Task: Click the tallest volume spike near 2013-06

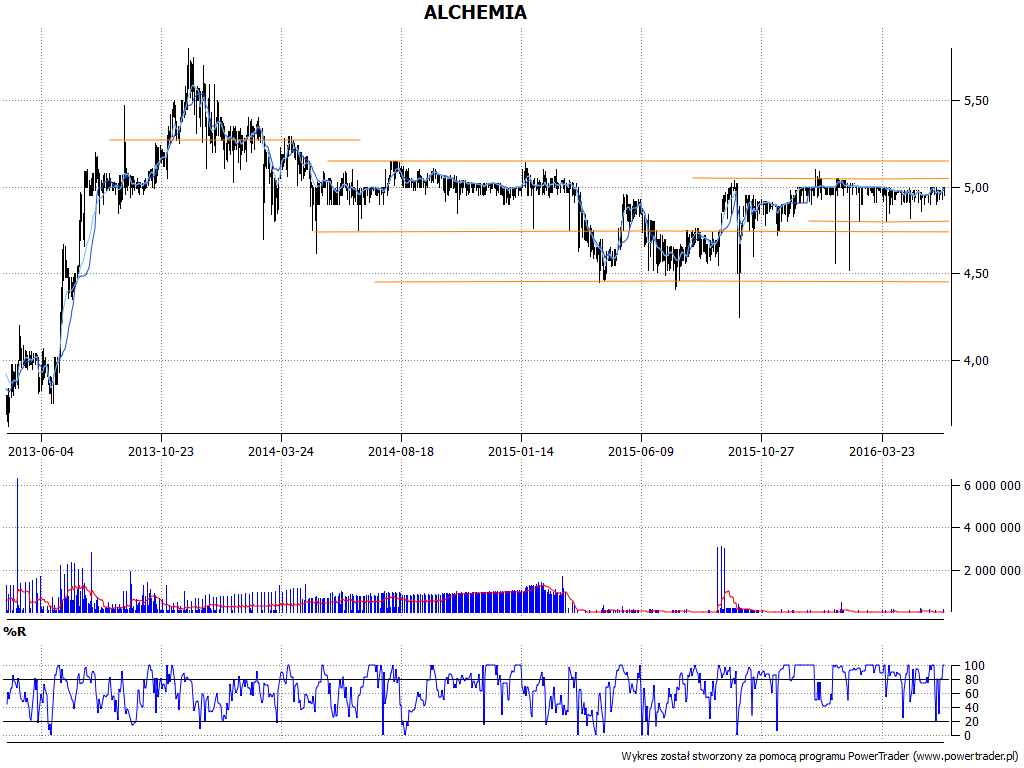Action: tap(17, 545)
